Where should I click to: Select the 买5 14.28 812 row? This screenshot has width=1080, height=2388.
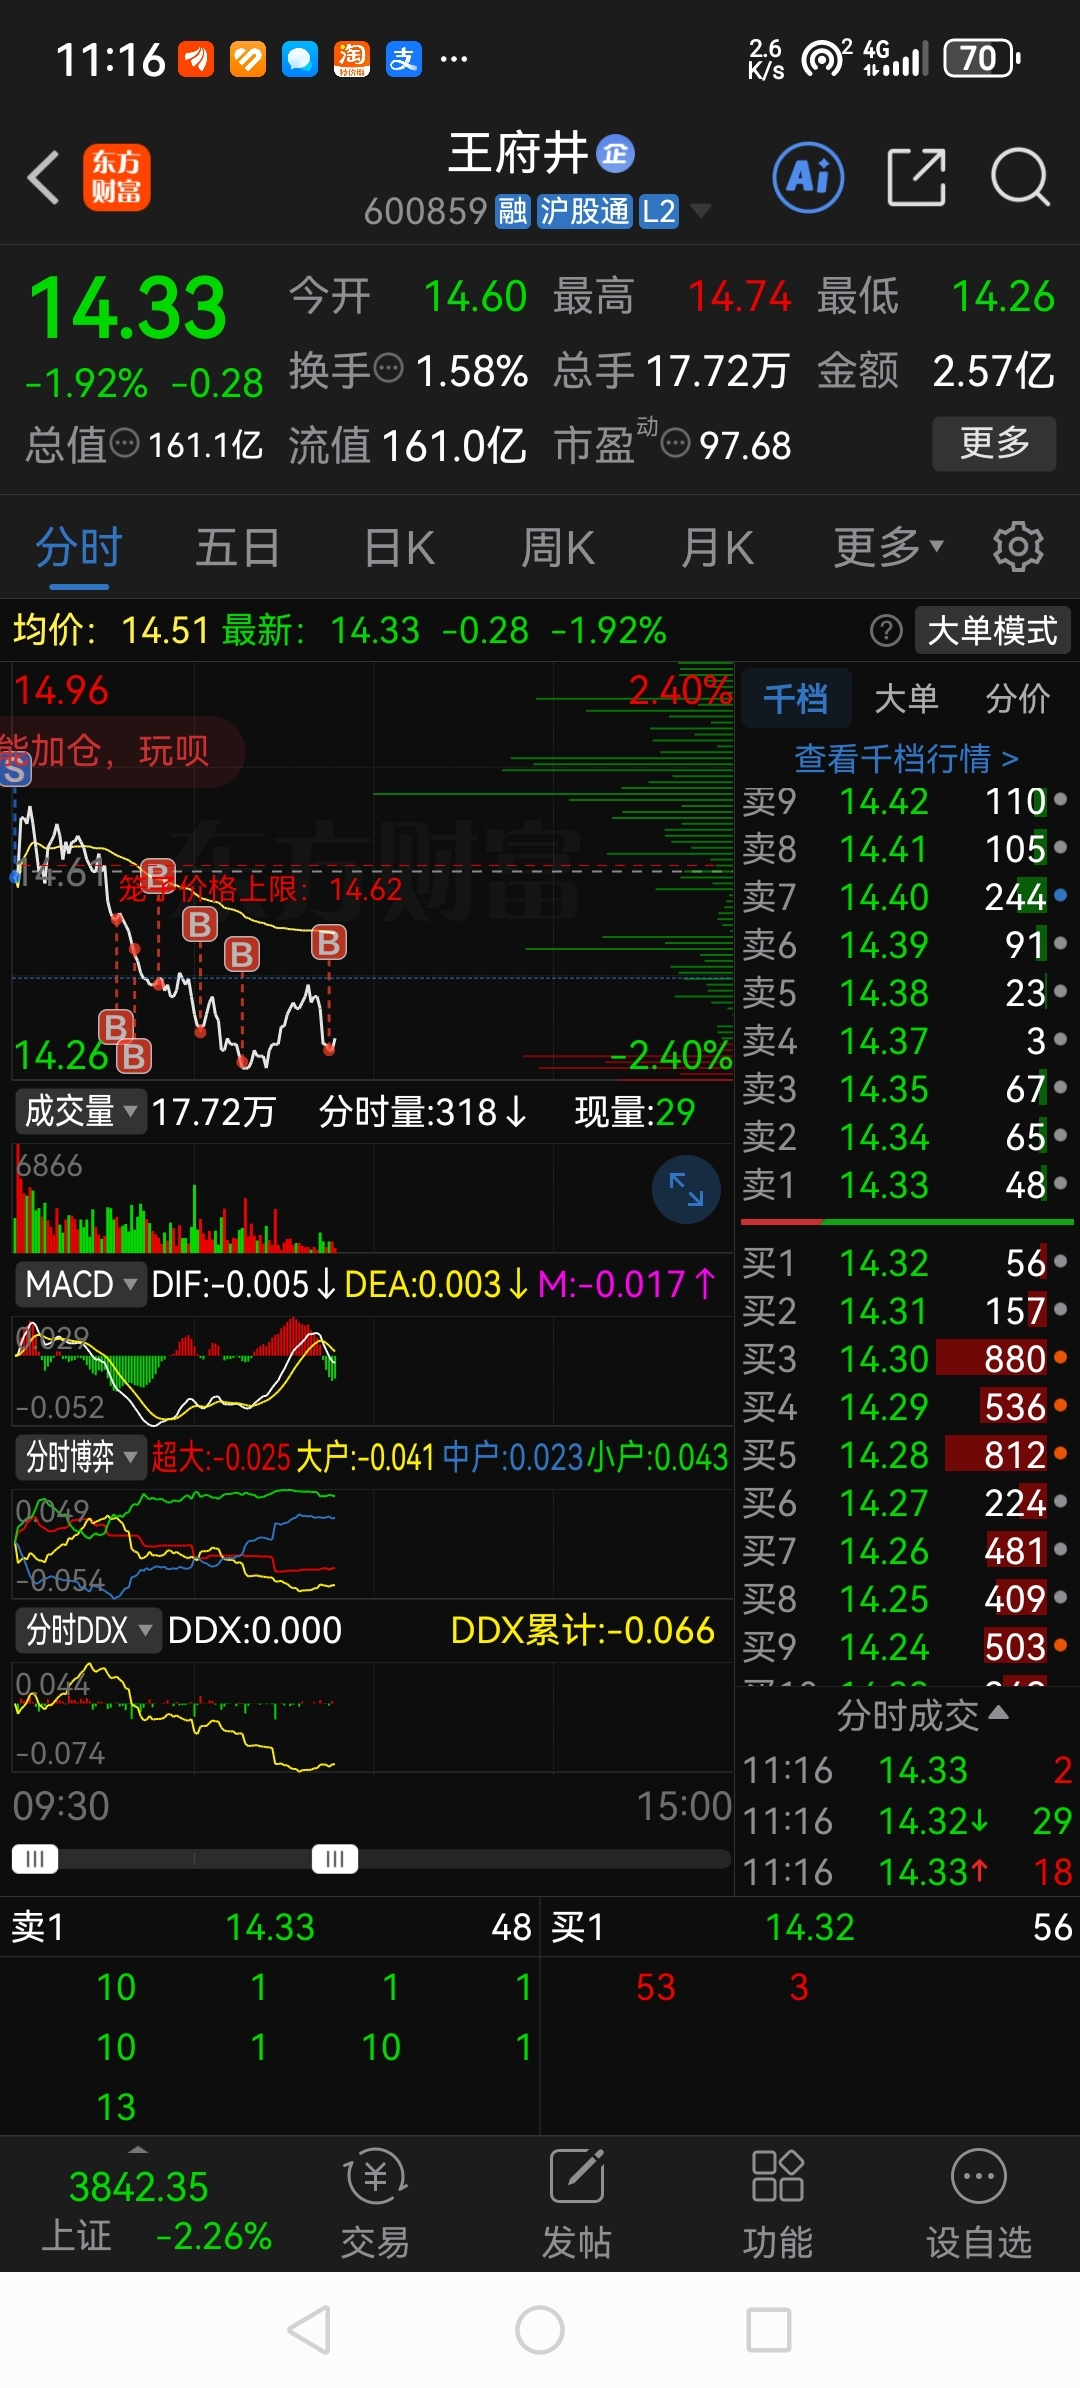pos(906,1455)
